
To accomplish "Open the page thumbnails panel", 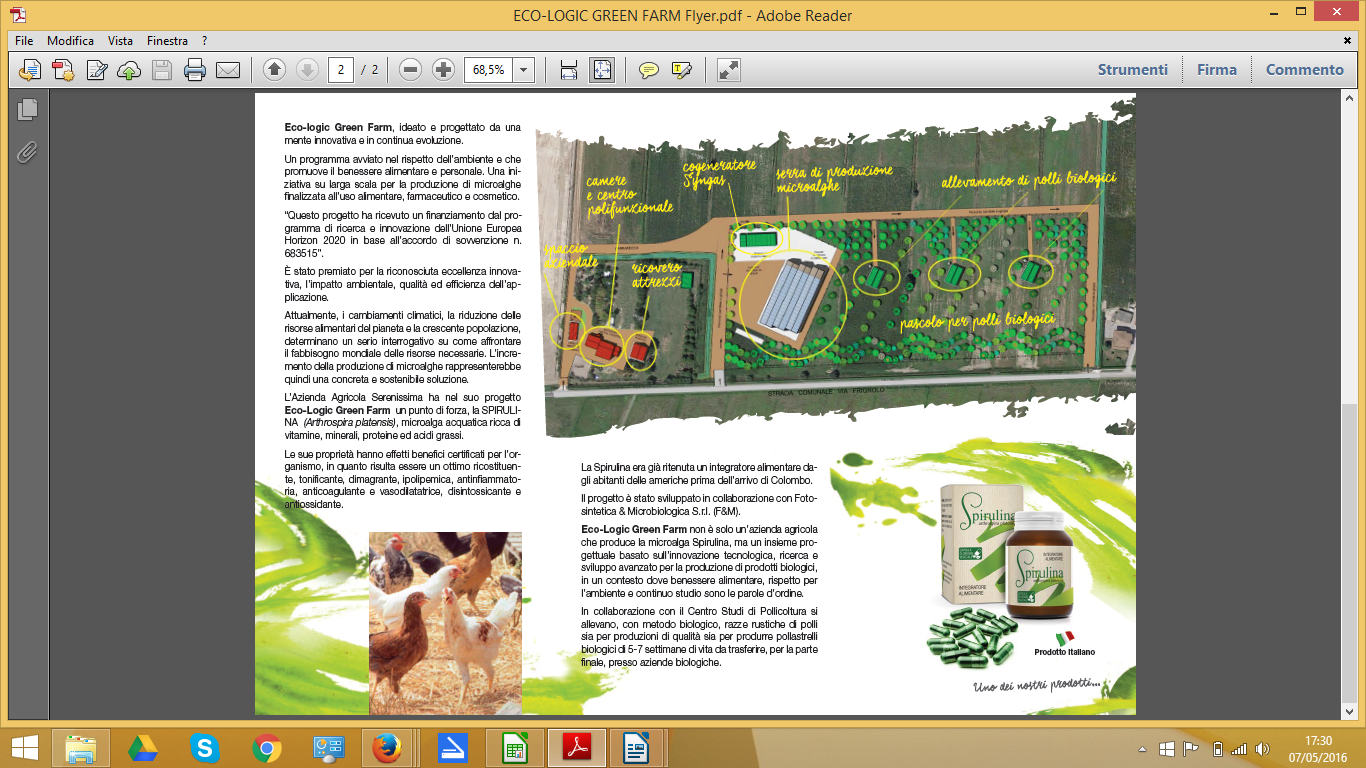I will (x=27, y=110).
